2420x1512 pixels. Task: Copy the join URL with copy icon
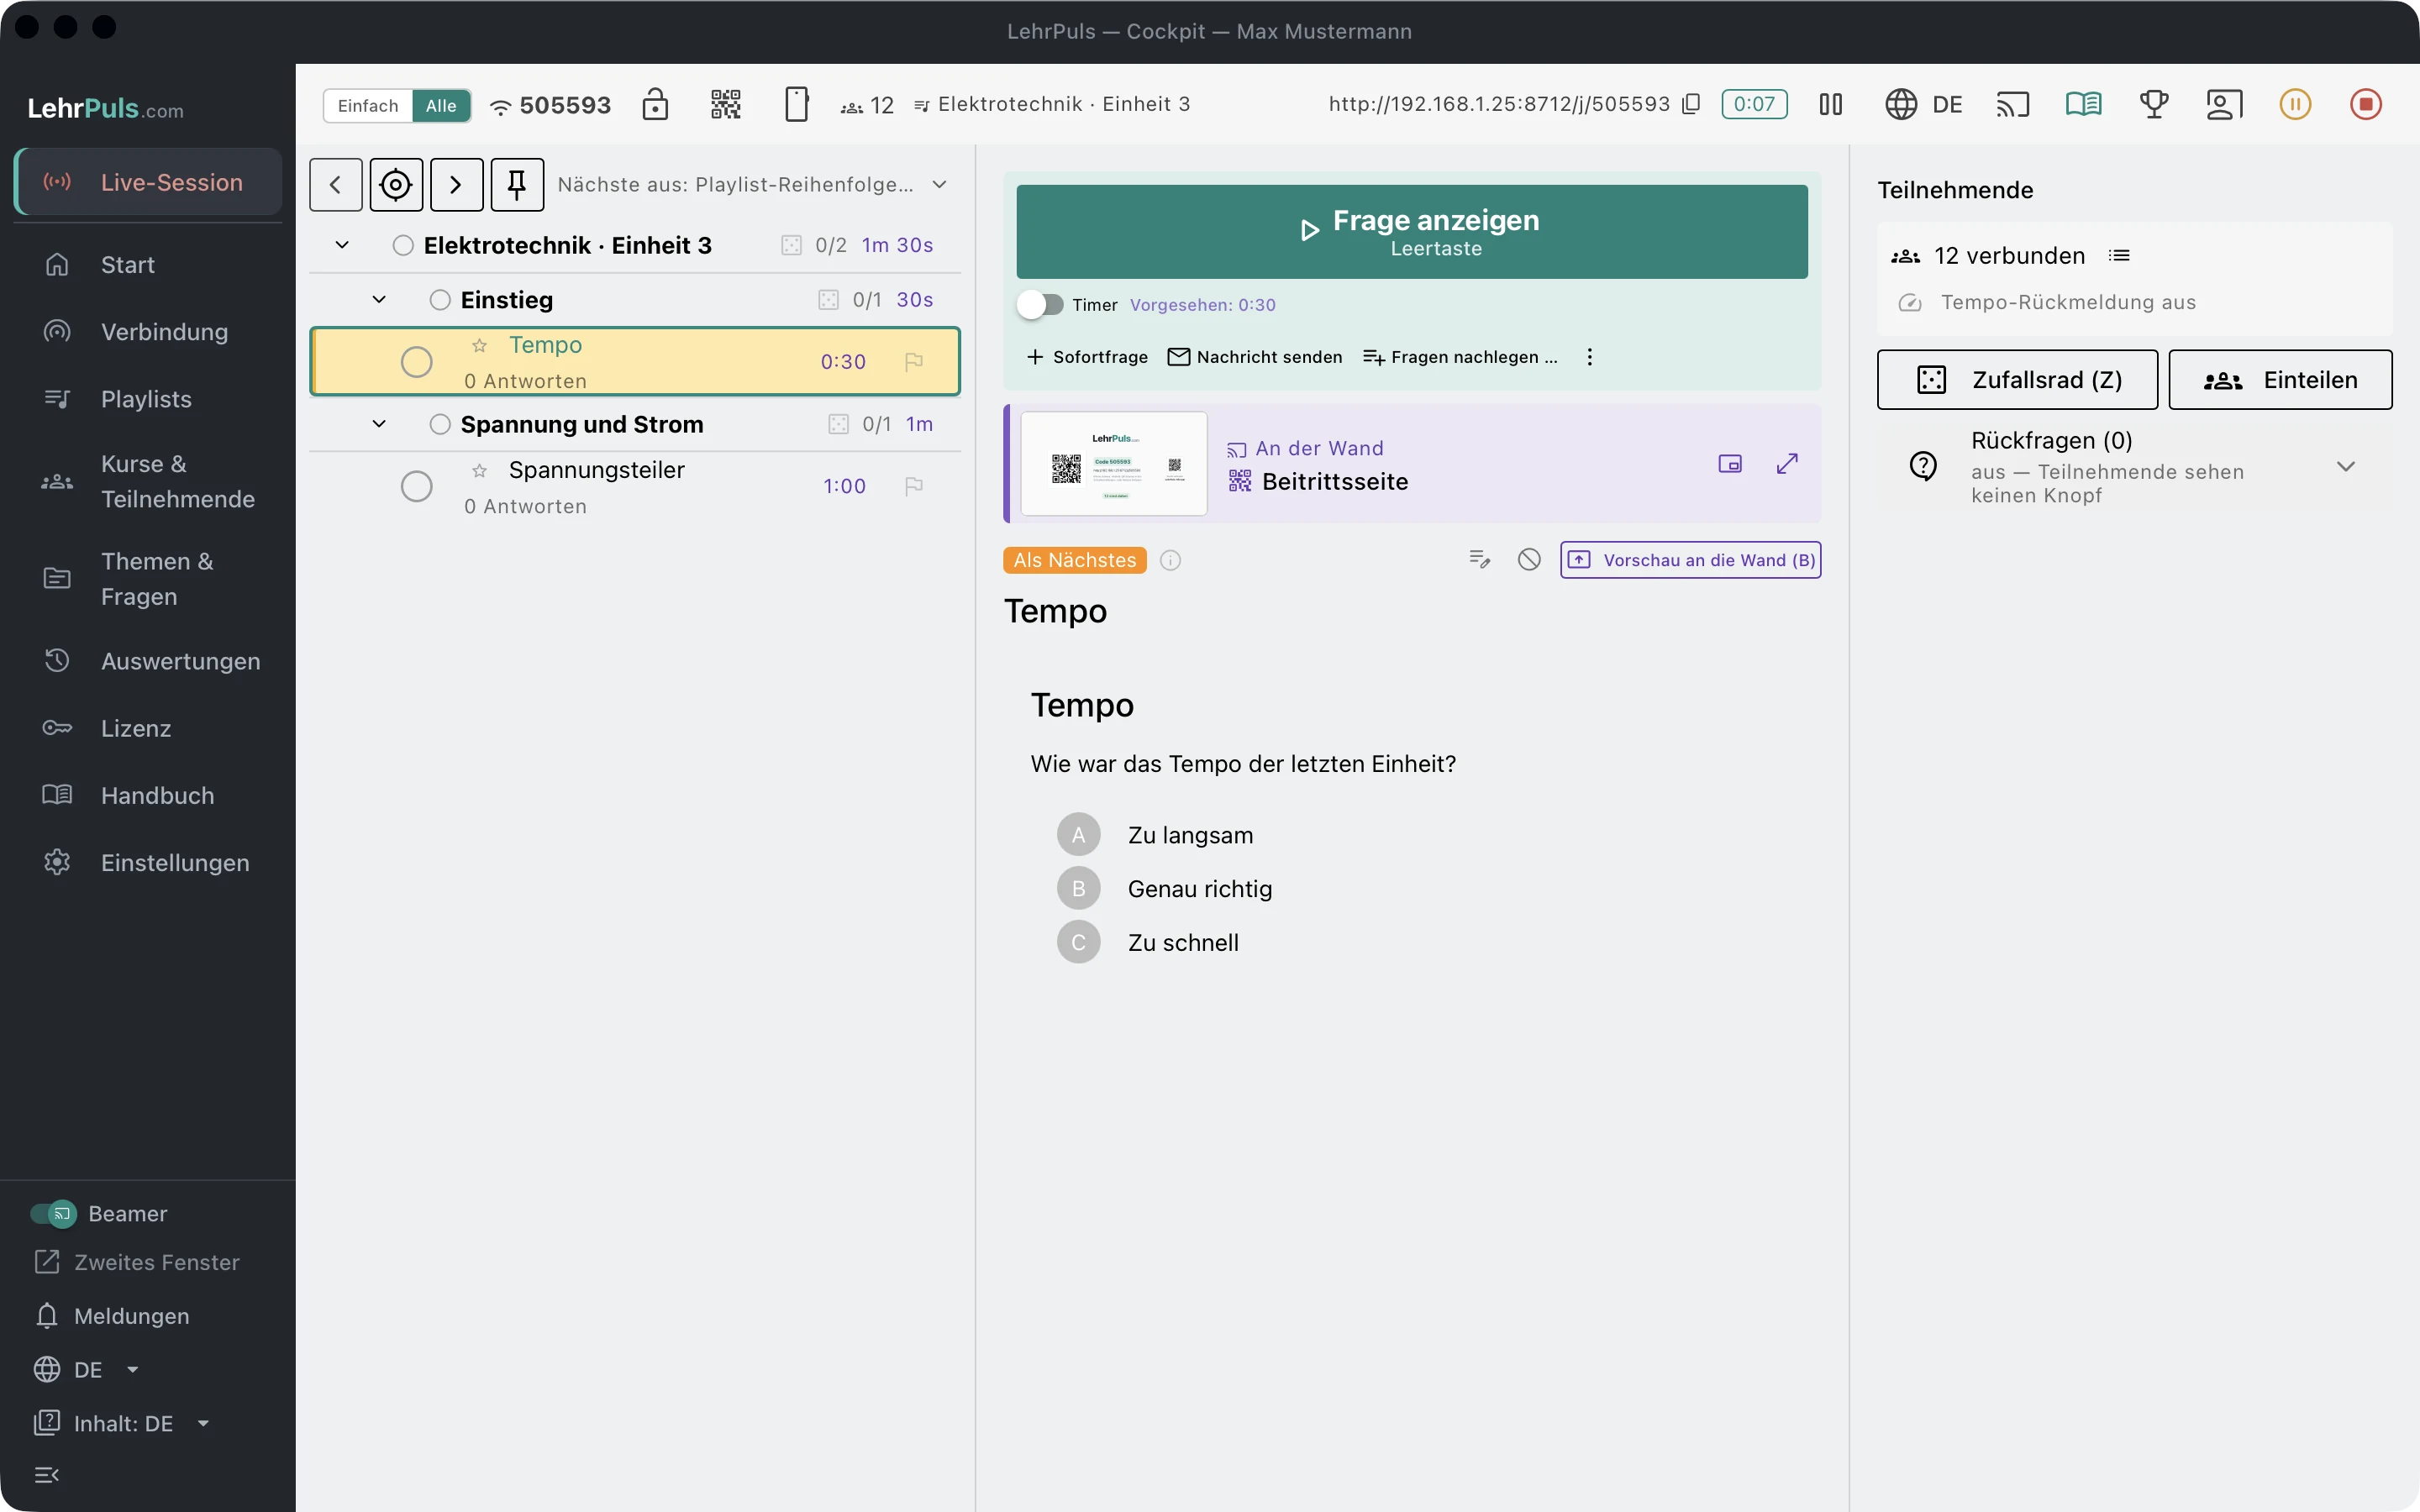[1691, 104]
